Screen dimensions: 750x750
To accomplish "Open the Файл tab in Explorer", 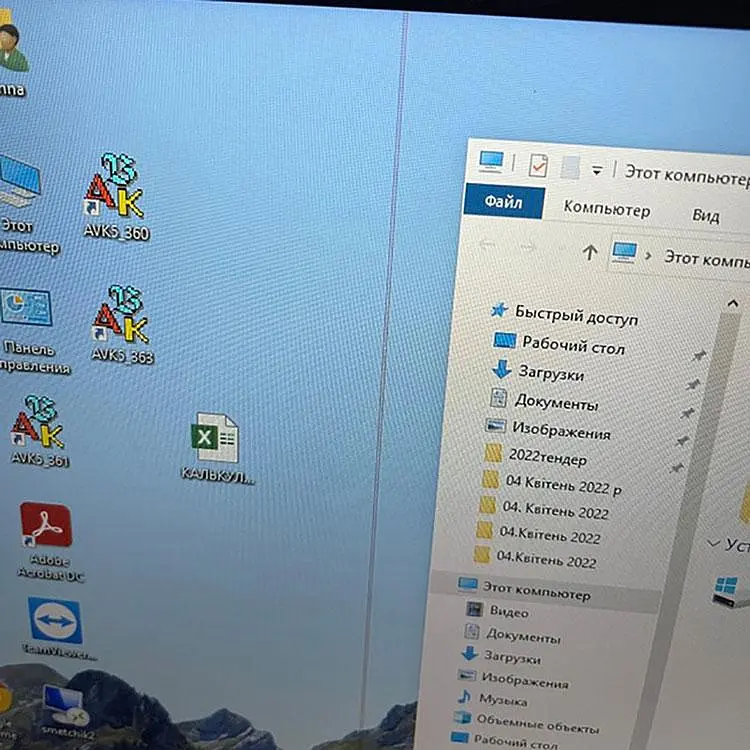I will [504, 201].
